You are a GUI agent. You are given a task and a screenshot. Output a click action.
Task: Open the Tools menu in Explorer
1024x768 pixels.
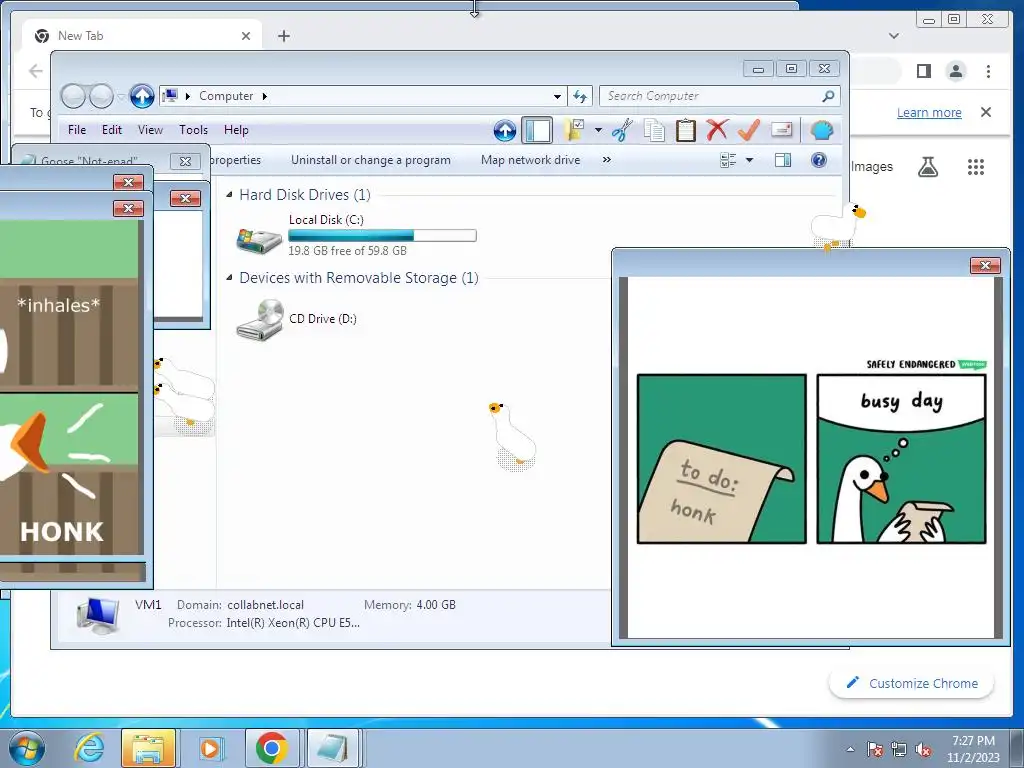(193, 130)
